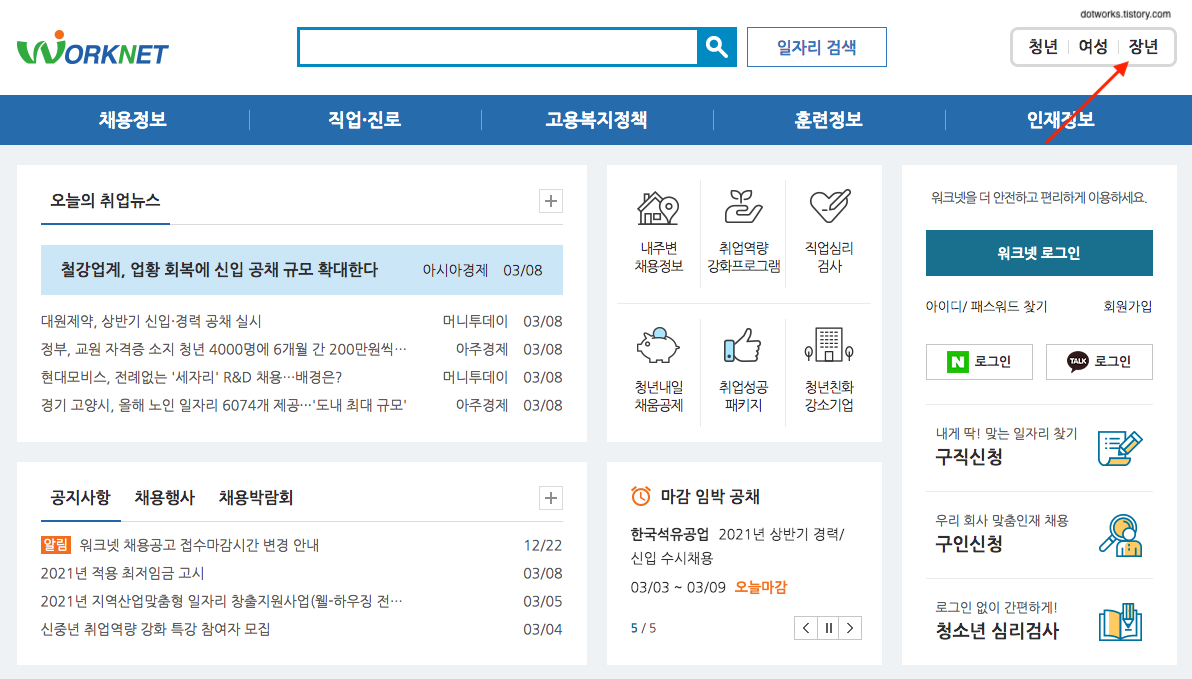Log in with the KakaoTalk icon
1192x679 pixels.
coord(1099,361)
